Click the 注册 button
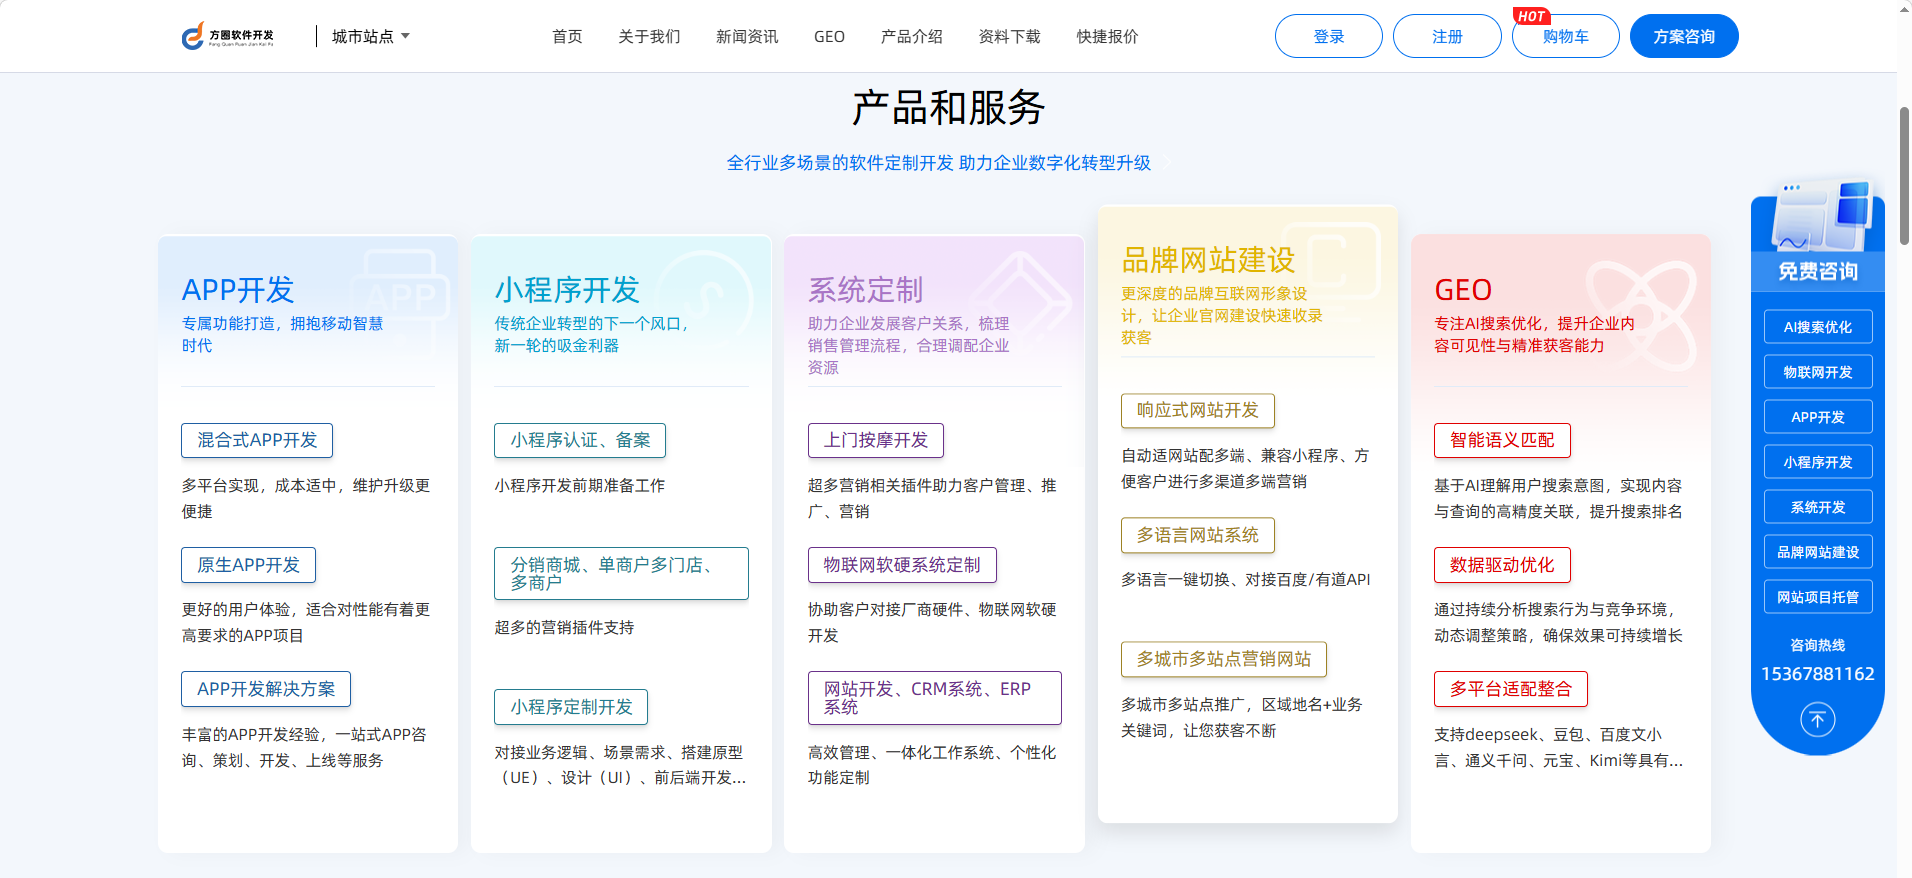The height and width of the screenshot is (878, 1912). (x=1446, y=36)
